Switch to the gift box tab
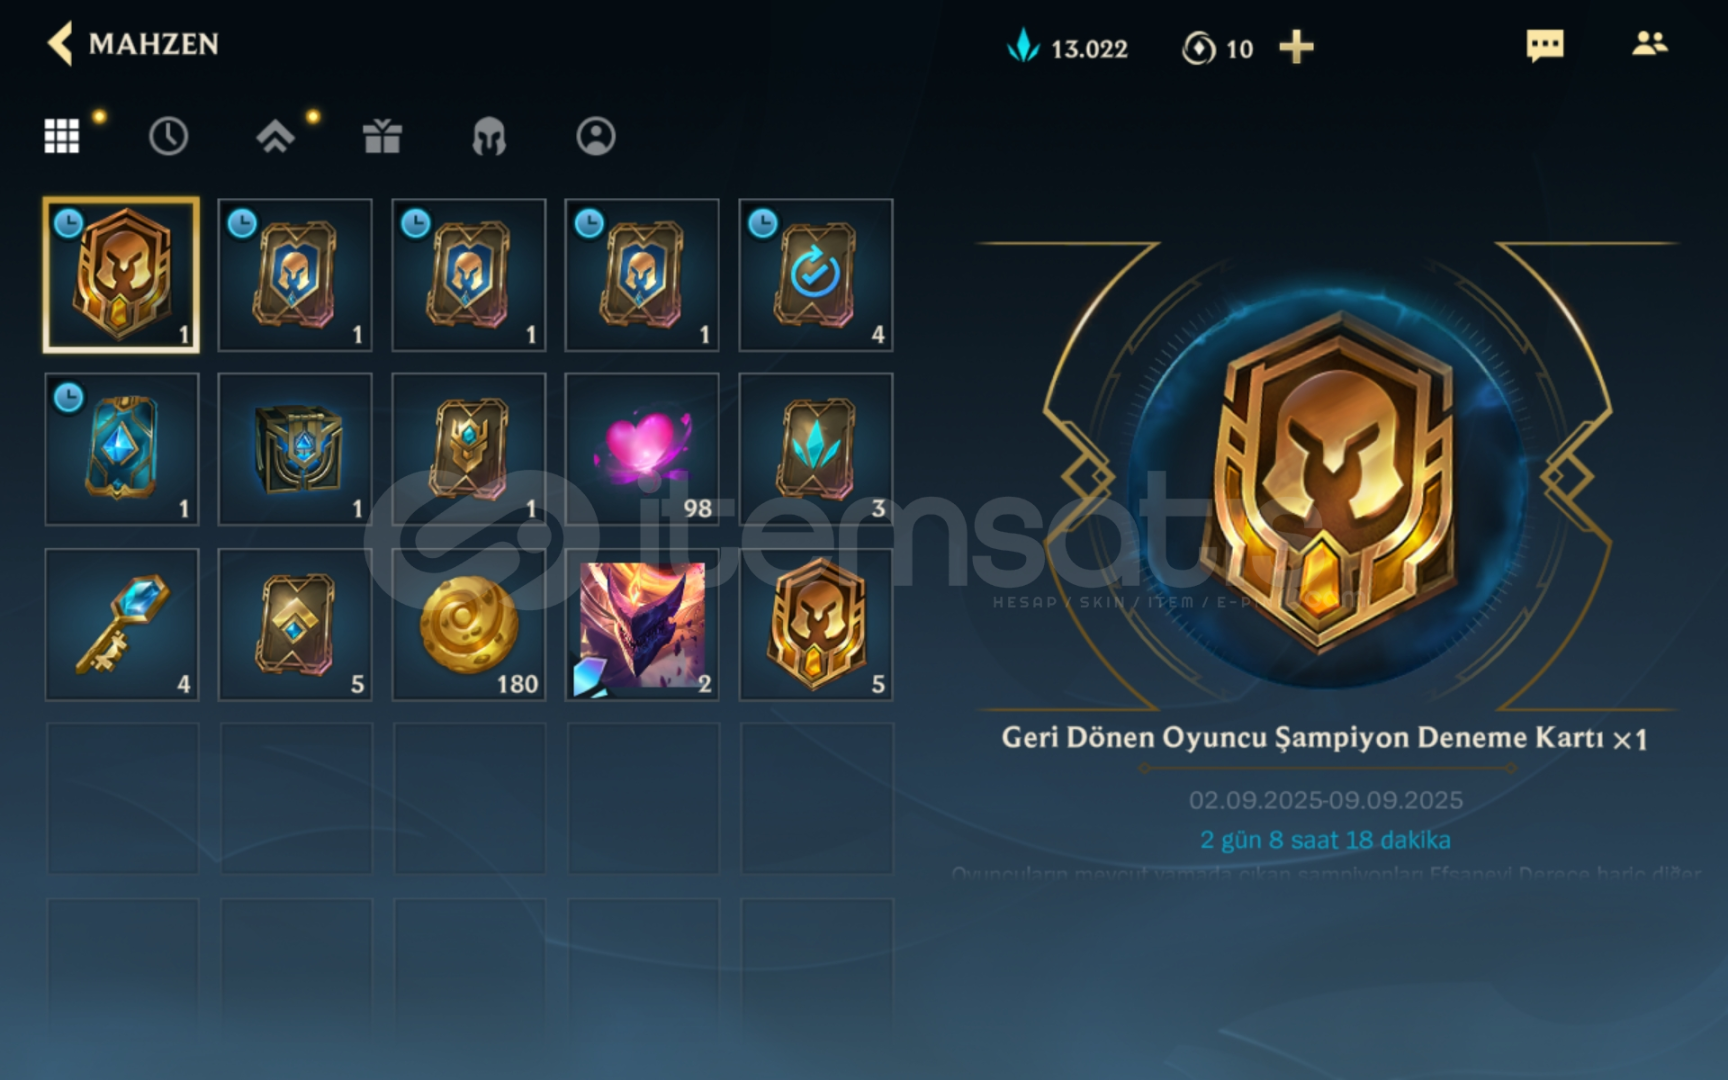The image size is (1728, 1080). pos(382,136)
